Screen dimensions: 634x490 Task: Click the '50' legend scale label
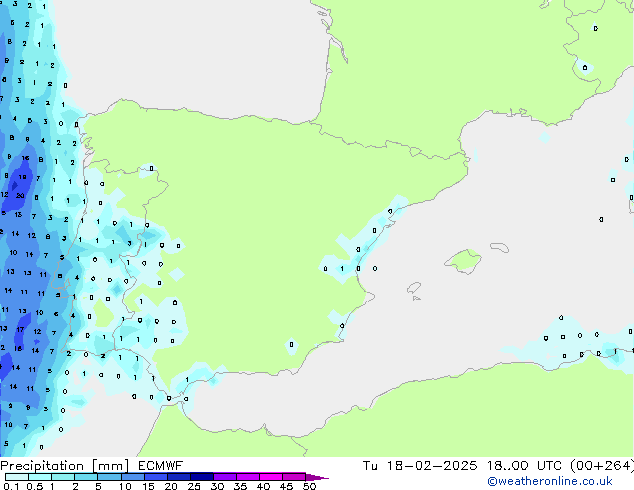[309, 486]
